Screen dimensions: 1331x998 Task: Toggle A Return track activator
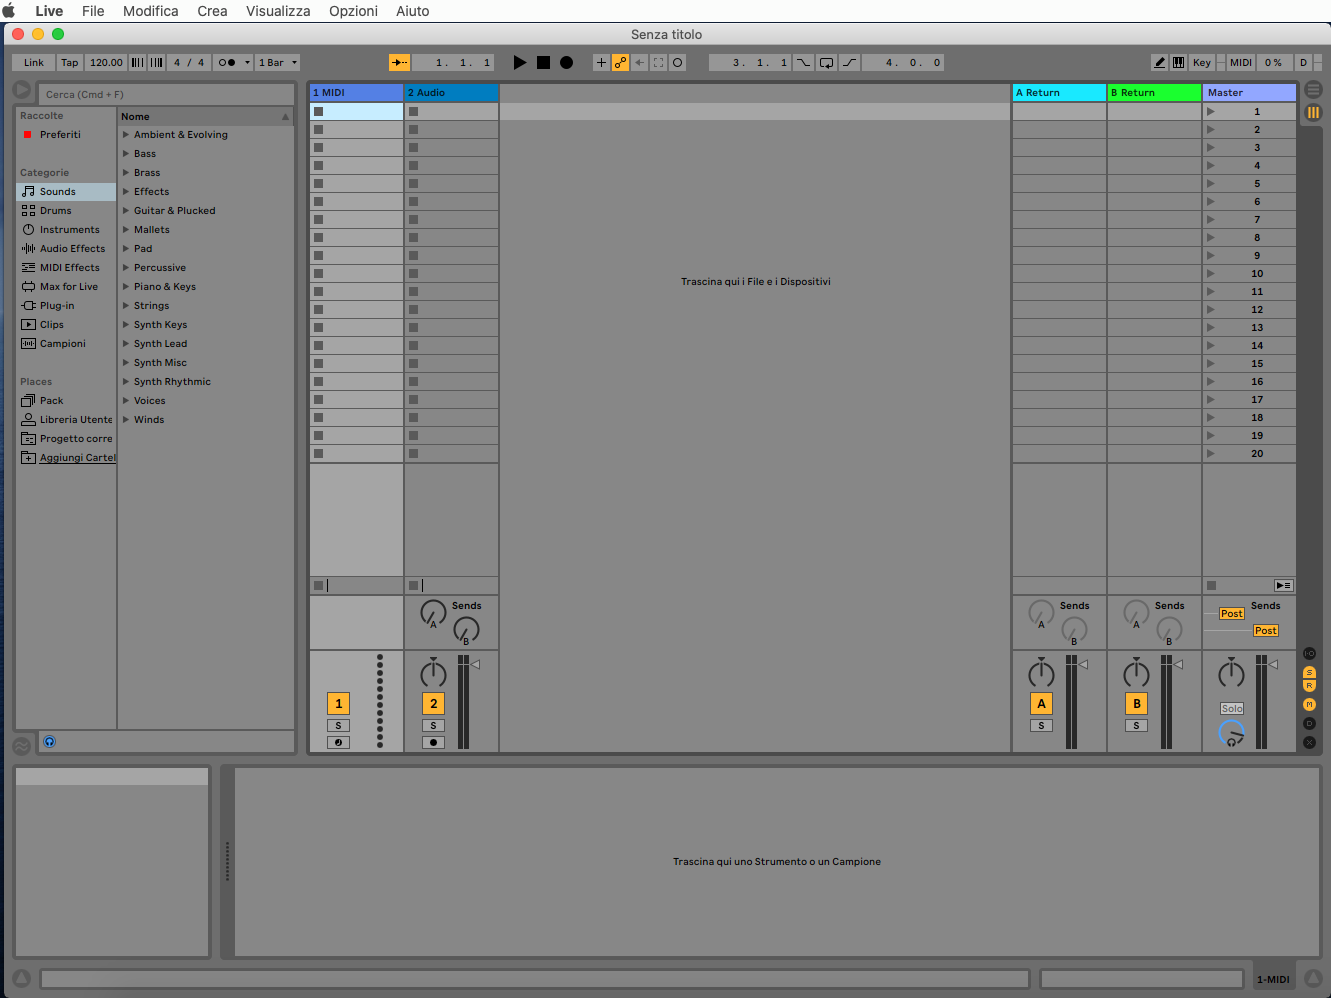pos(1041,704)
